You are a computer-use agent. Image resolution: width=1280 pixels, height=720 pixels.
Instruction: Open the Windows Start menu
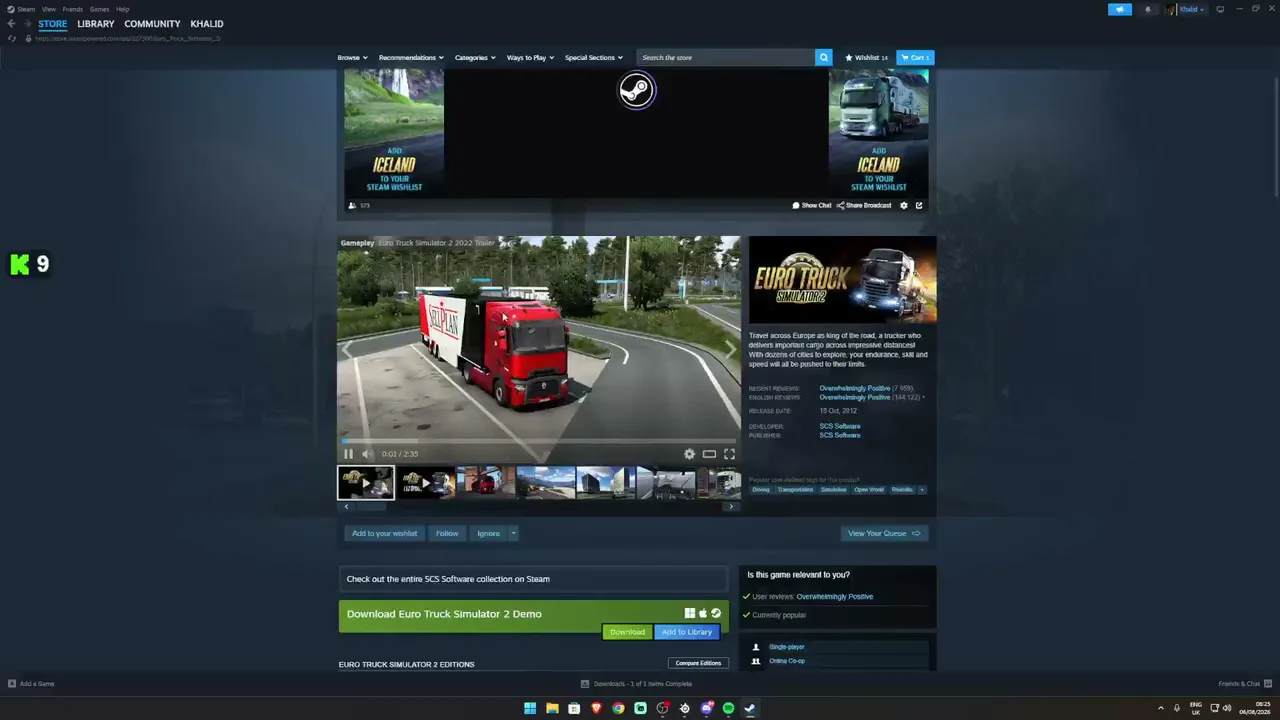(x=530, y=708)
